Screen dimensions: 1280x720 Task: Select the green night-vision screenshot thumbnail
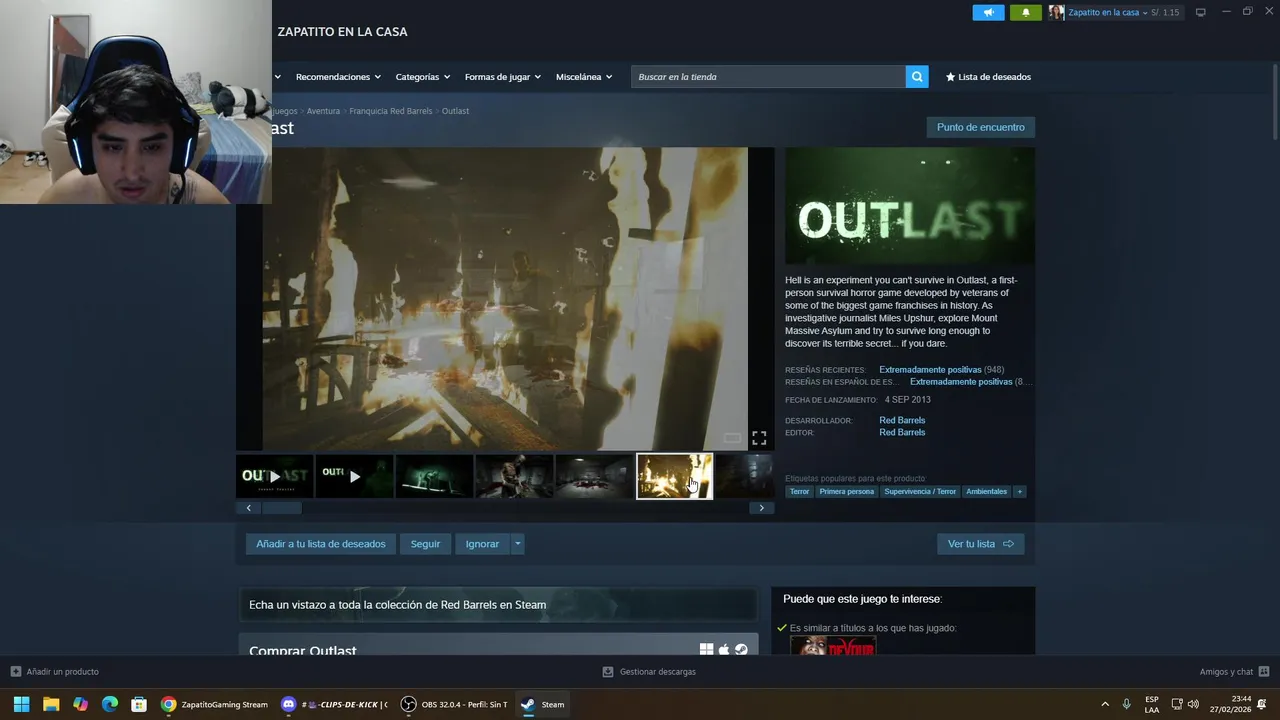coord(434,476)
